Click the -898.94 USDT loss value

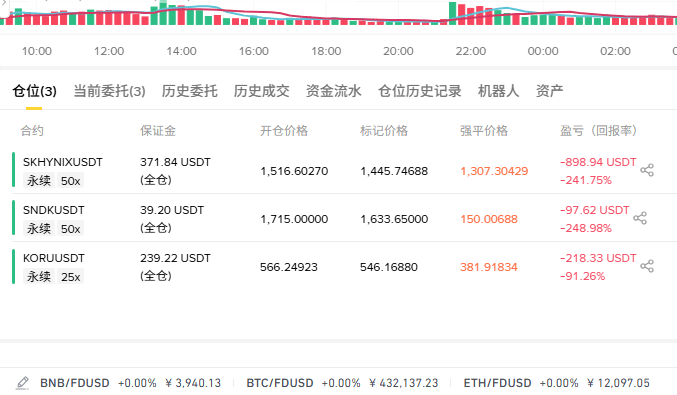tap(598, 162)
